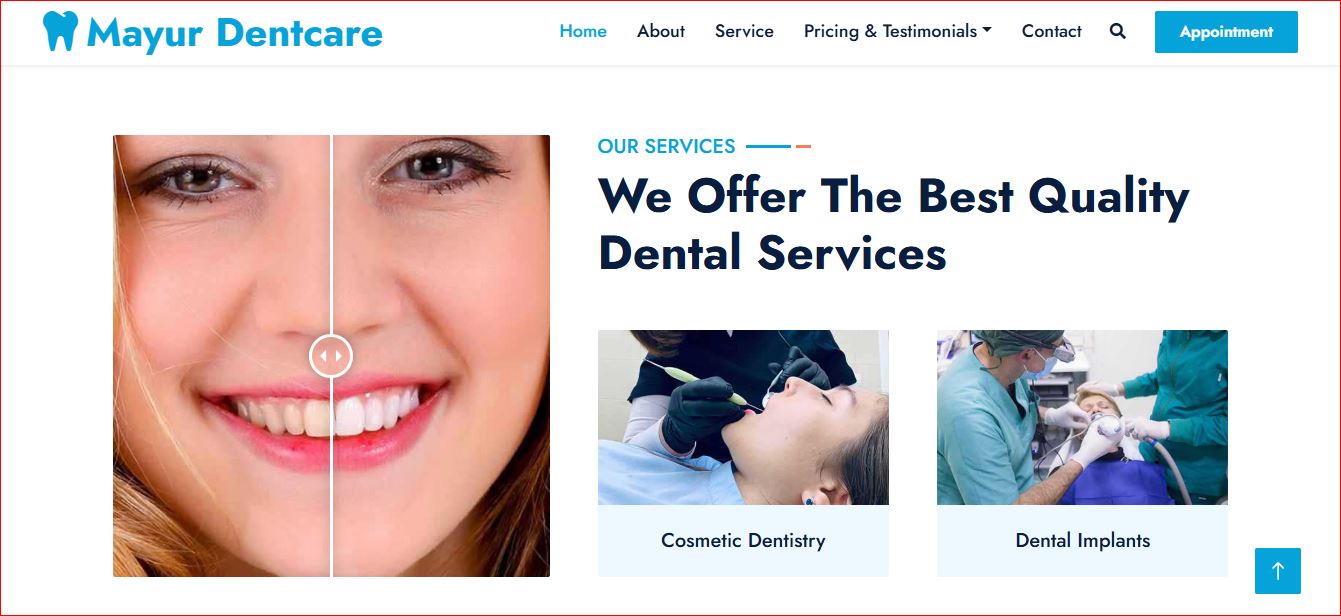Click the before-after slider handle

click(x=331, y=355)
